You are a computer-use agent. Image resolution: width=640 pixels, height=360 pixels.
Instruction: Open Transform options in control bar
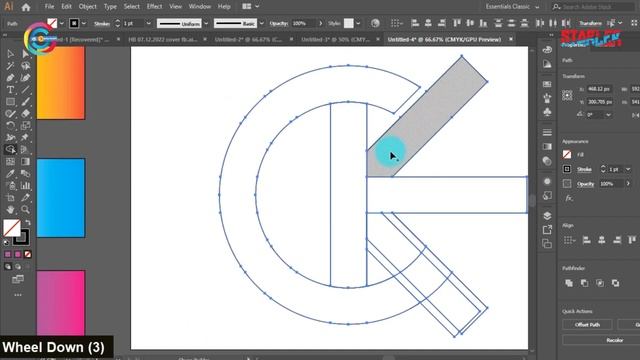point(590,23)
